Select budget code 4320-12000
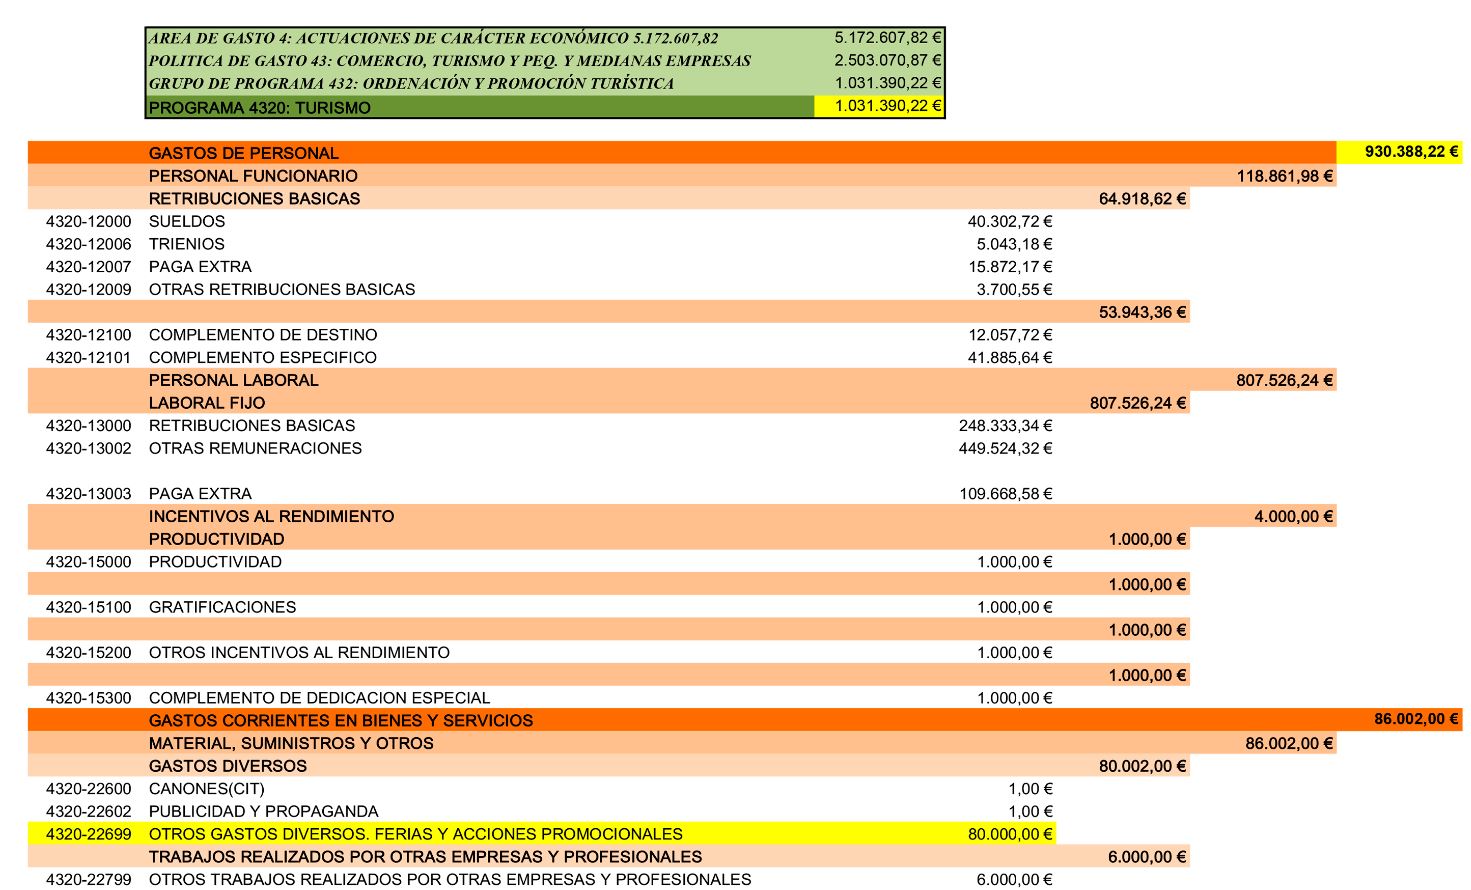Image resolution: width=1471 pixels, height=890 pixels. tap(88, 221)
